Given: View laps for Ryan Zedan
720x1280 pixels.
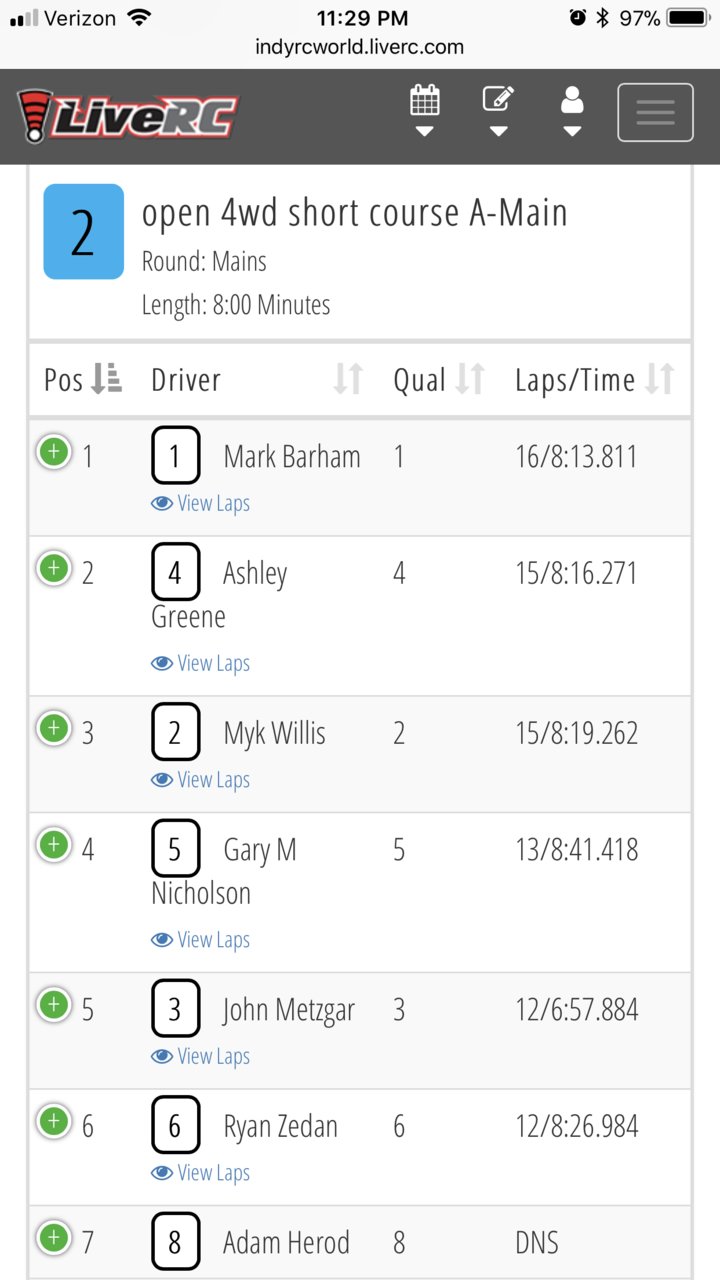Looking at the screenshot, I should coord(200,1173).
